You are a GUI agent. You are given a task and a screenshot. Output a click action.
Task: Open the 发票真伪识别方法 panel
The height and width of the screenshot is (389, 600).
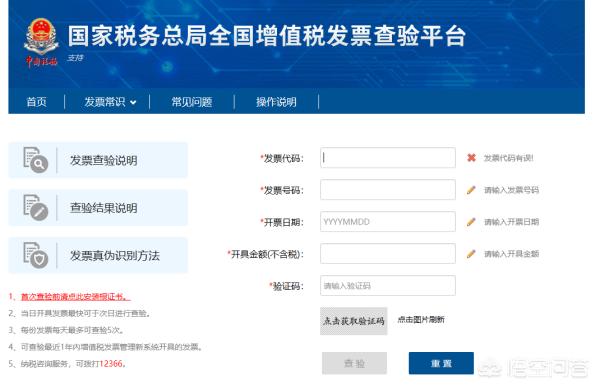[98, 255]
